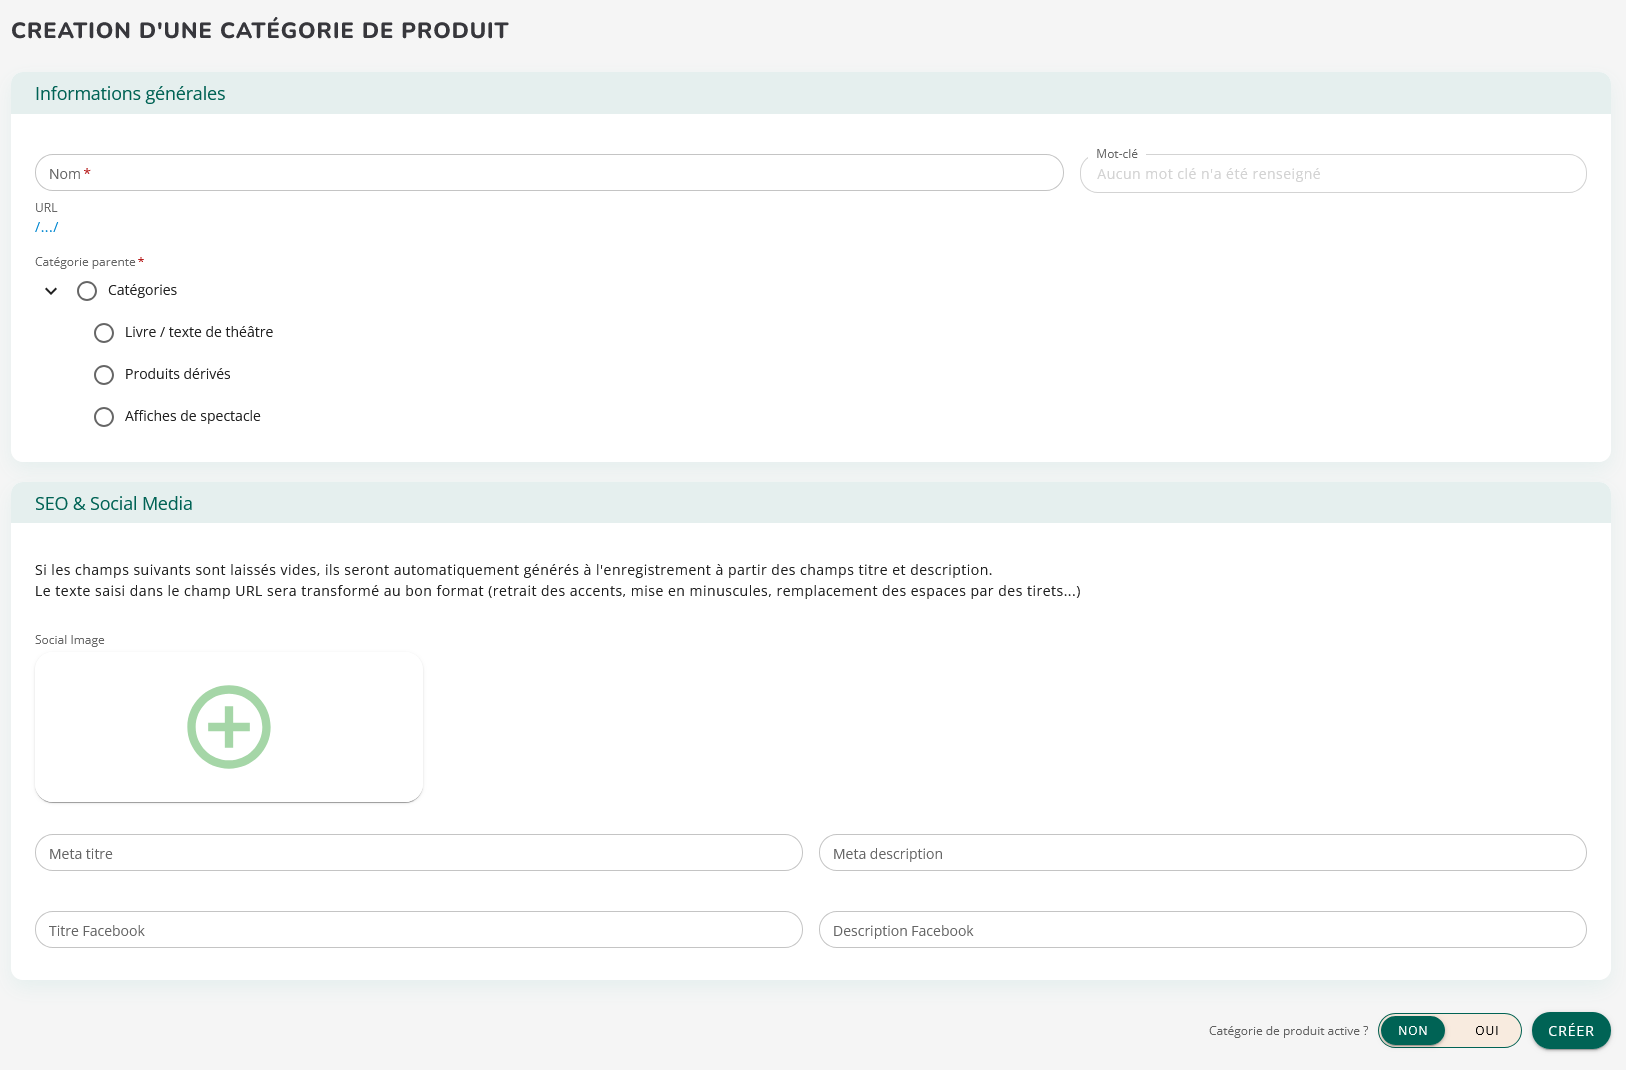Click the Nom input field
1626x1070 pixels.
coord(549,173)
